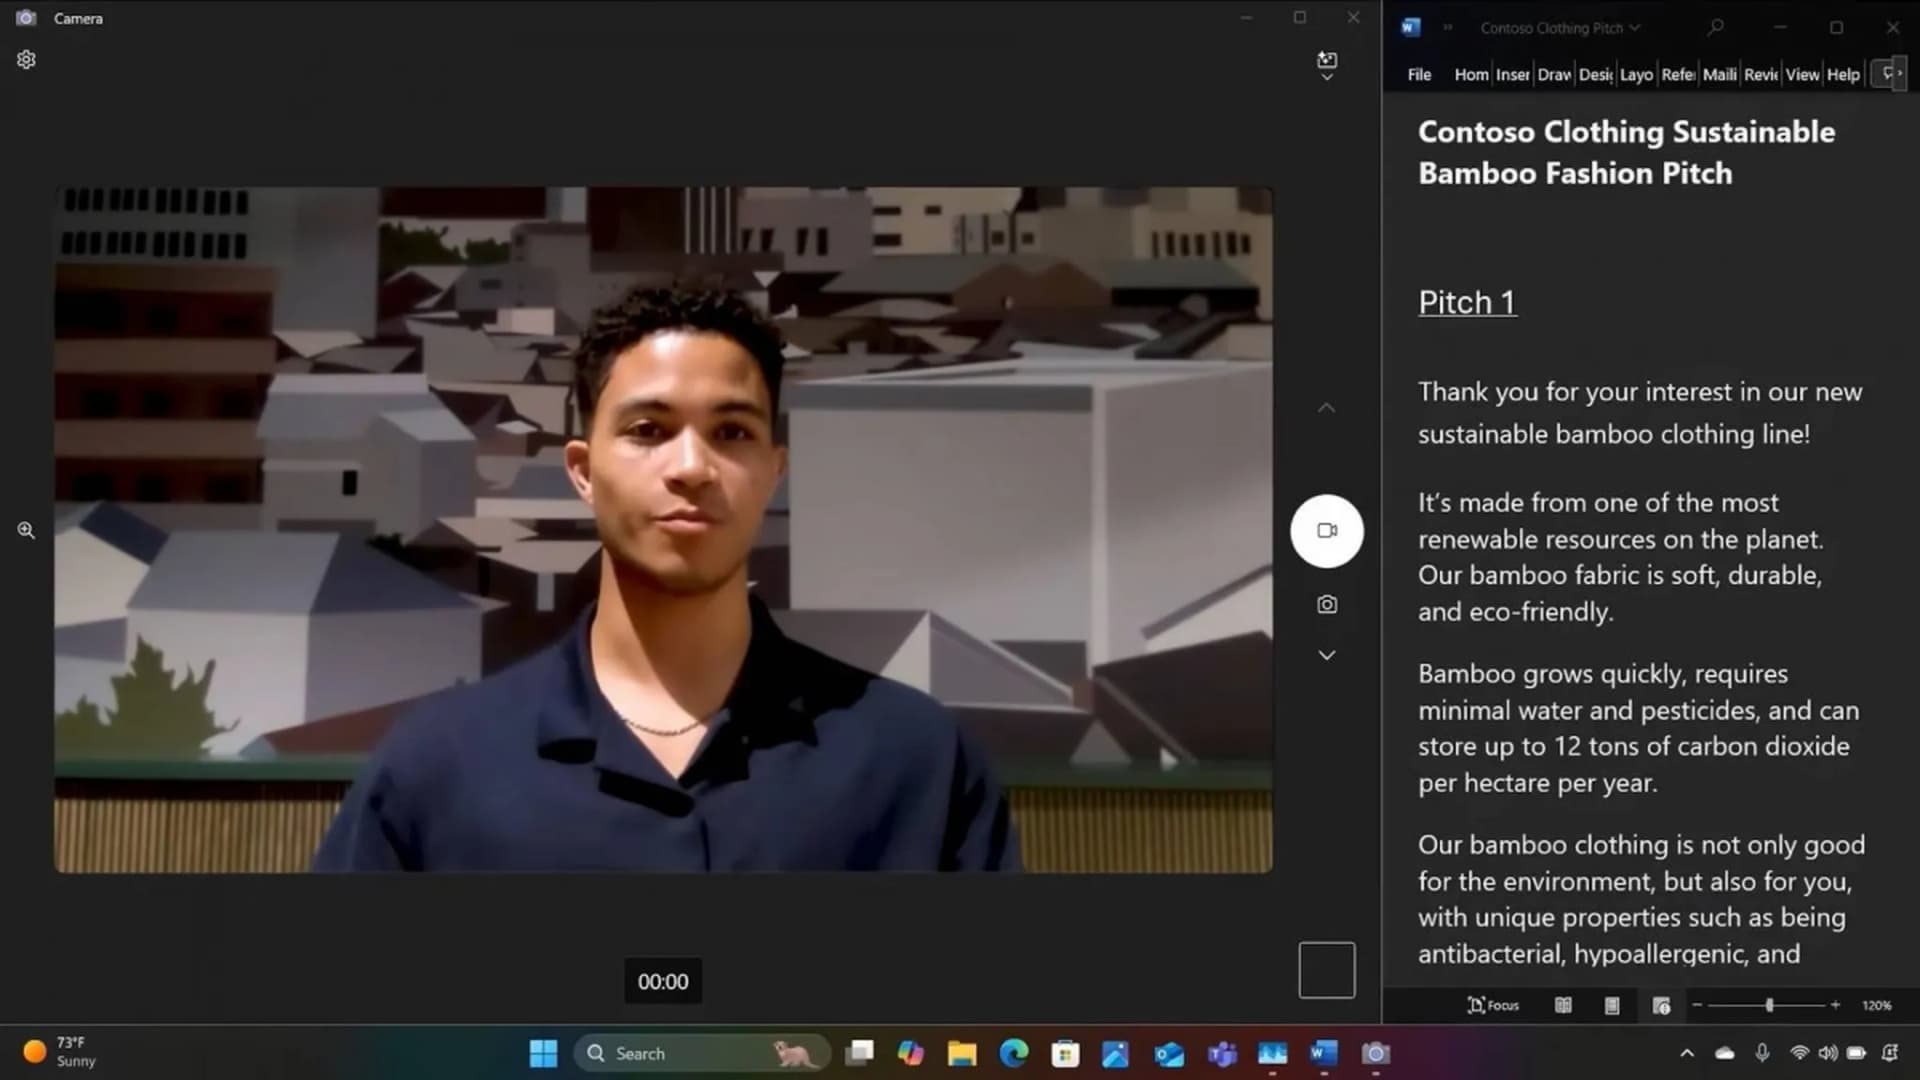Select Print Layout view in Word status bar

1611,1005
